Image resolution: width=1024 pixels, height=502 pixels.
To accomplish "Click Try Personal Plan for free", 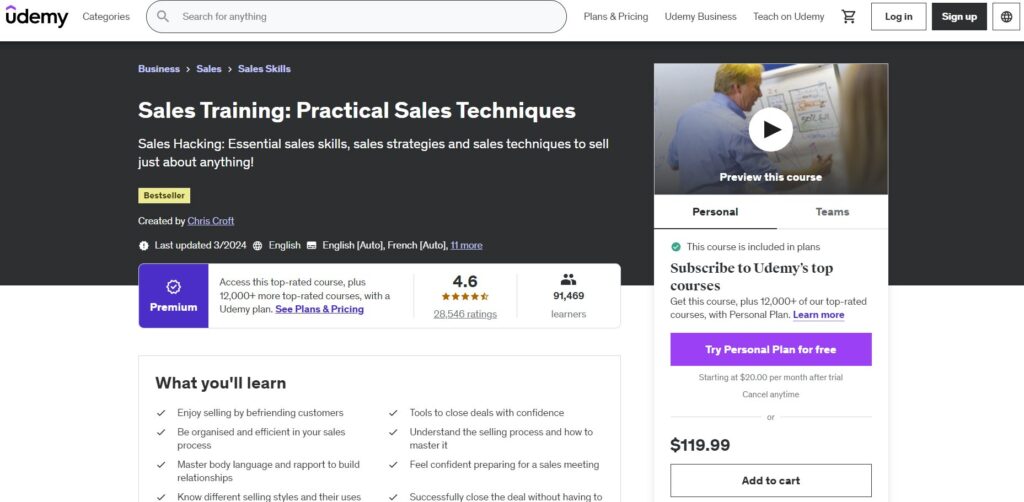I will [x=771, y=349].
